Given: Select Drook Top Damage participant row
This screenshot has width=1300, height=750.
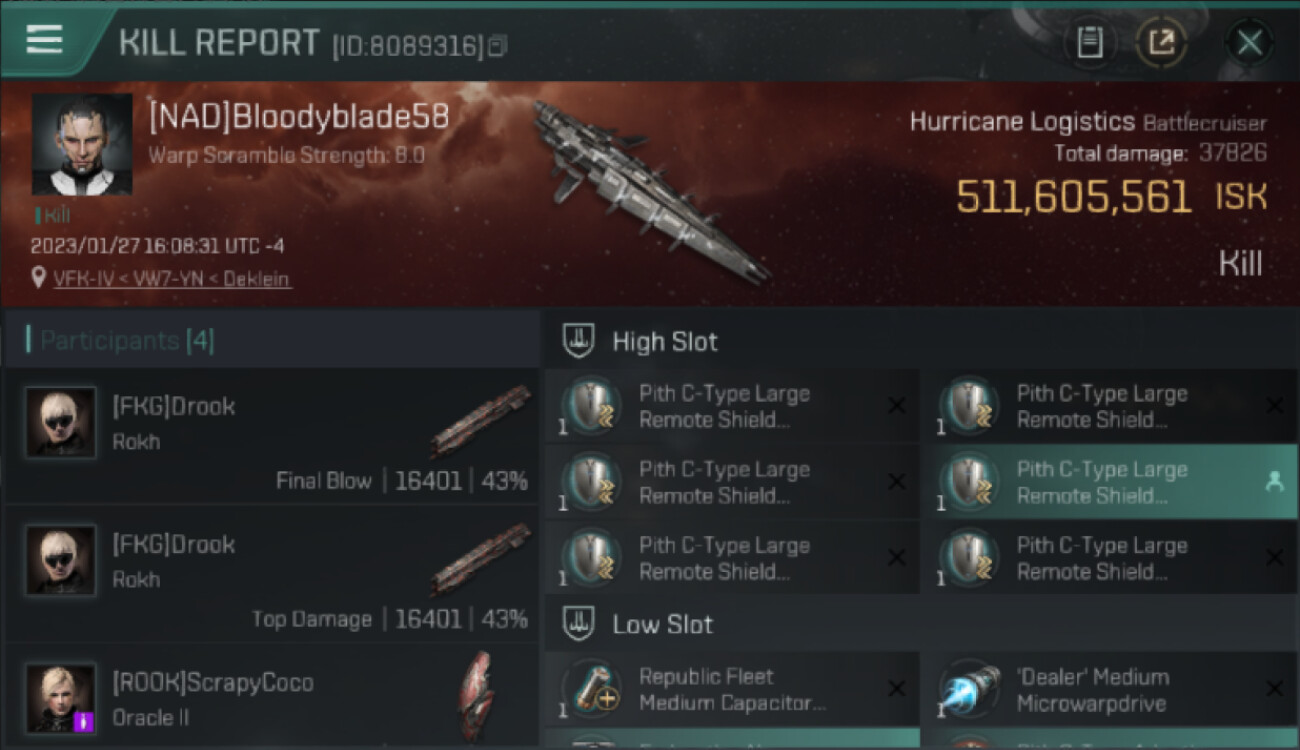Looking at the screenshot, I should coord(271,574).
